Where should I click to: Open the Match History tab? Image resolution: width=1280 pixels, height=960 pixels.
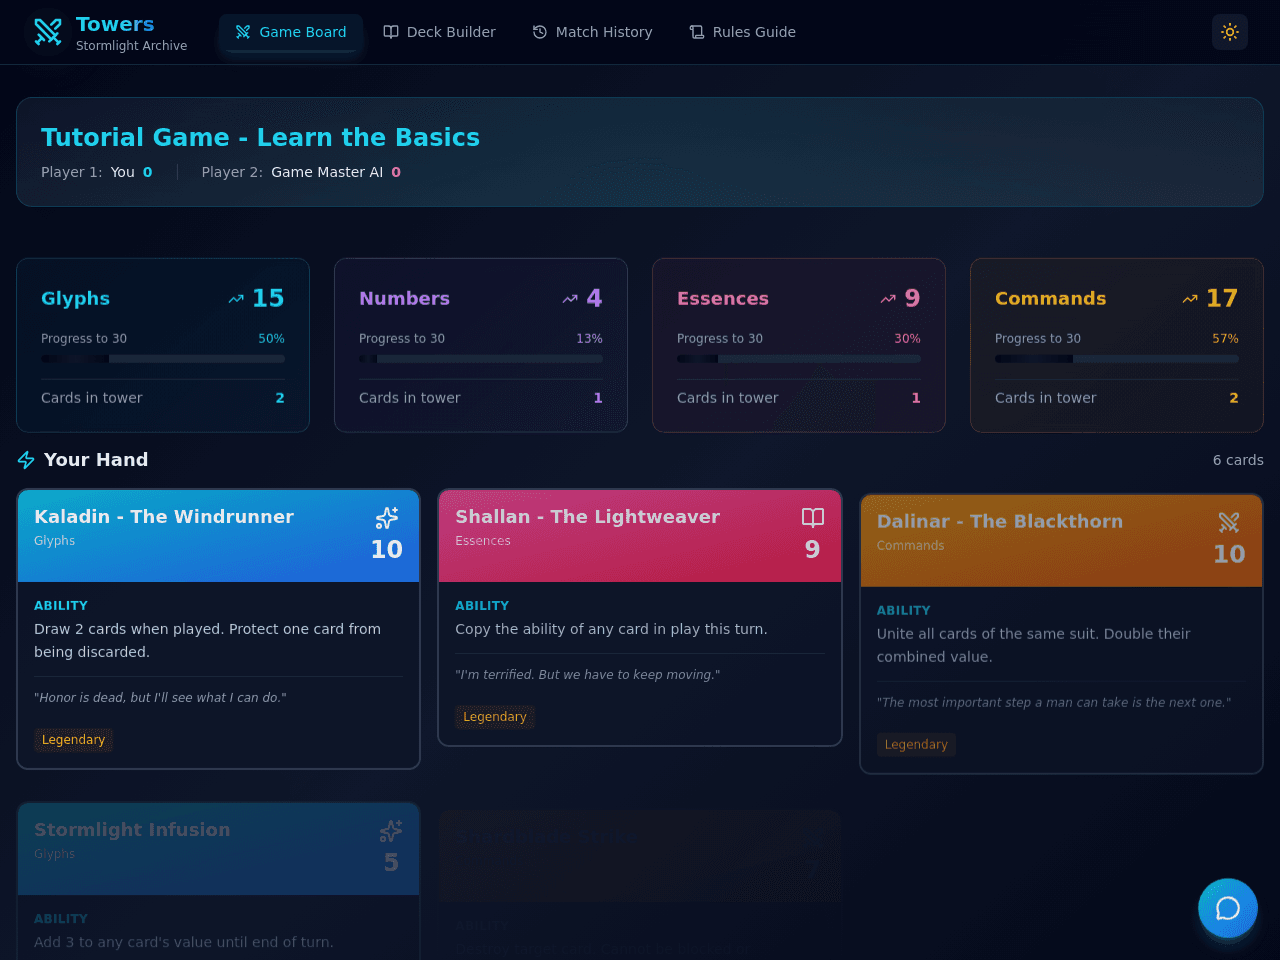click(592, 32)
